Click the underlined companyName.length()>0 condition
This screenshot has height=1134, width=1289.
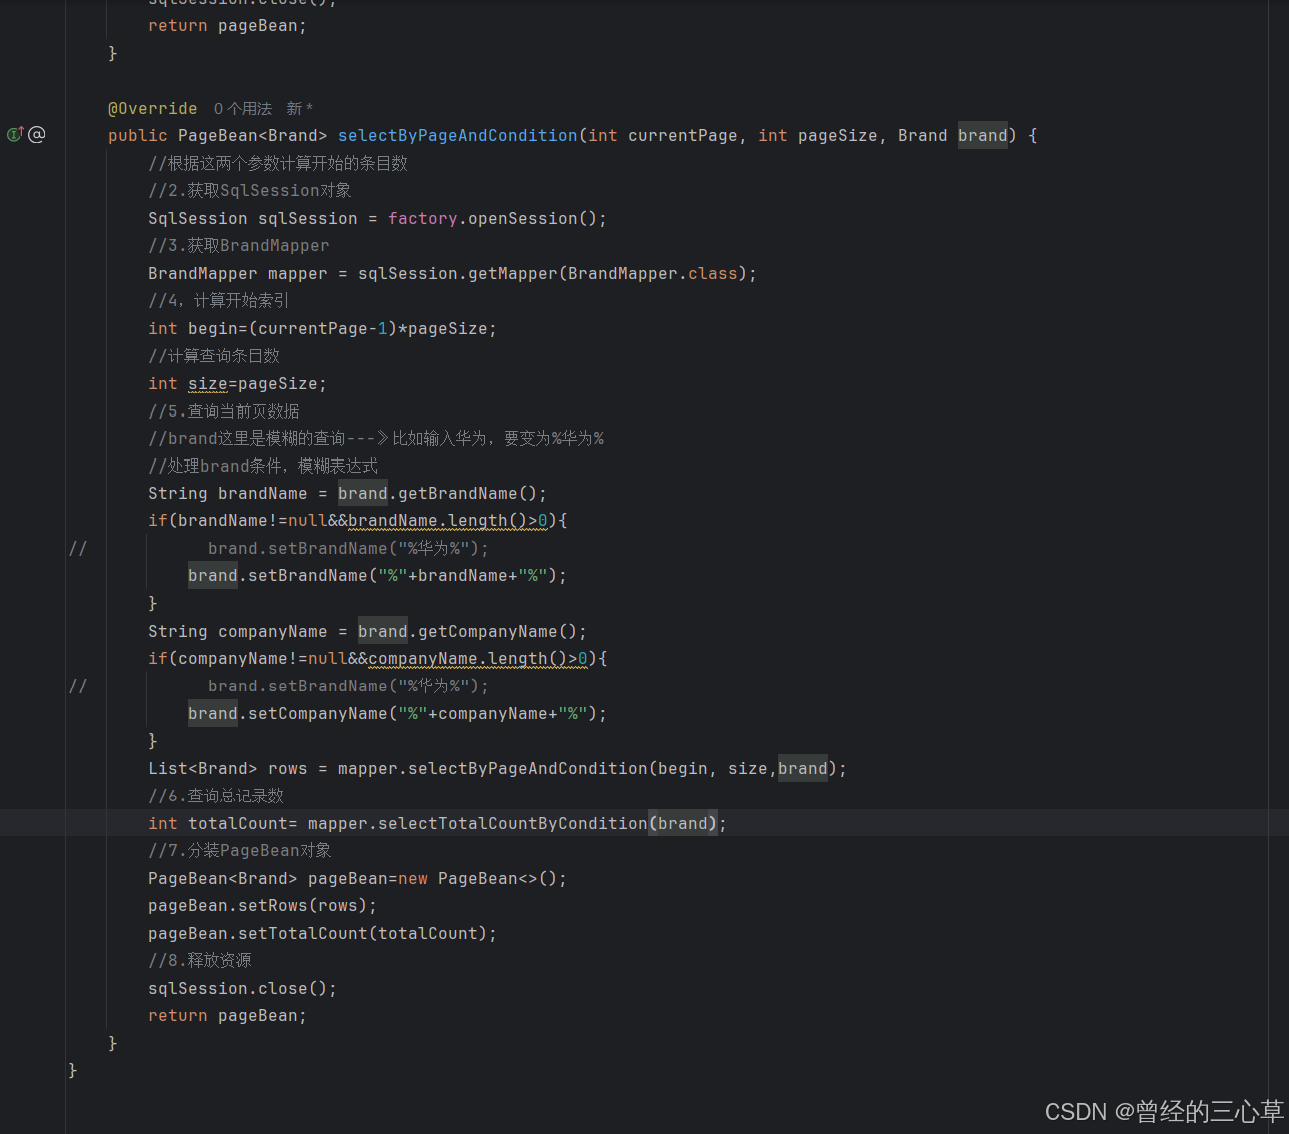point(478,658)
